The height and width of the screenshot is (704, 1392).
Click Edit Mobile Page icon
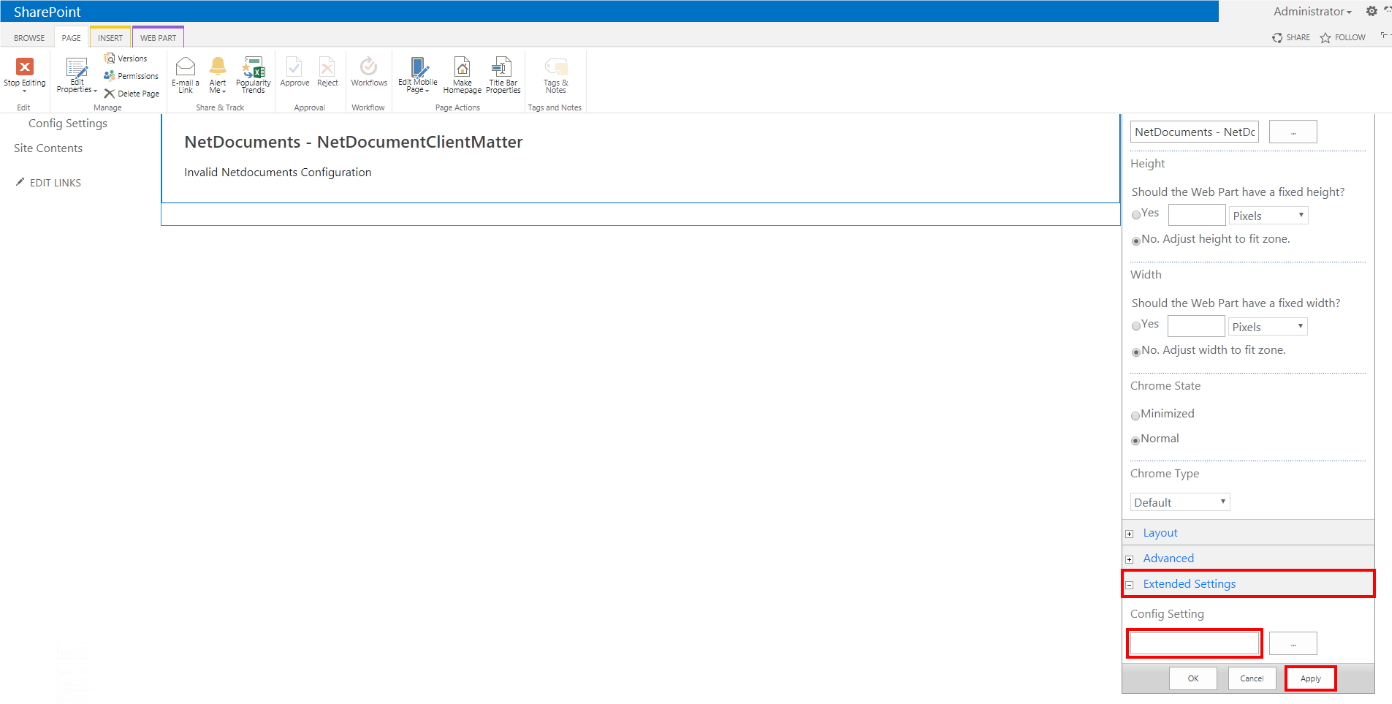pos(418,66)
